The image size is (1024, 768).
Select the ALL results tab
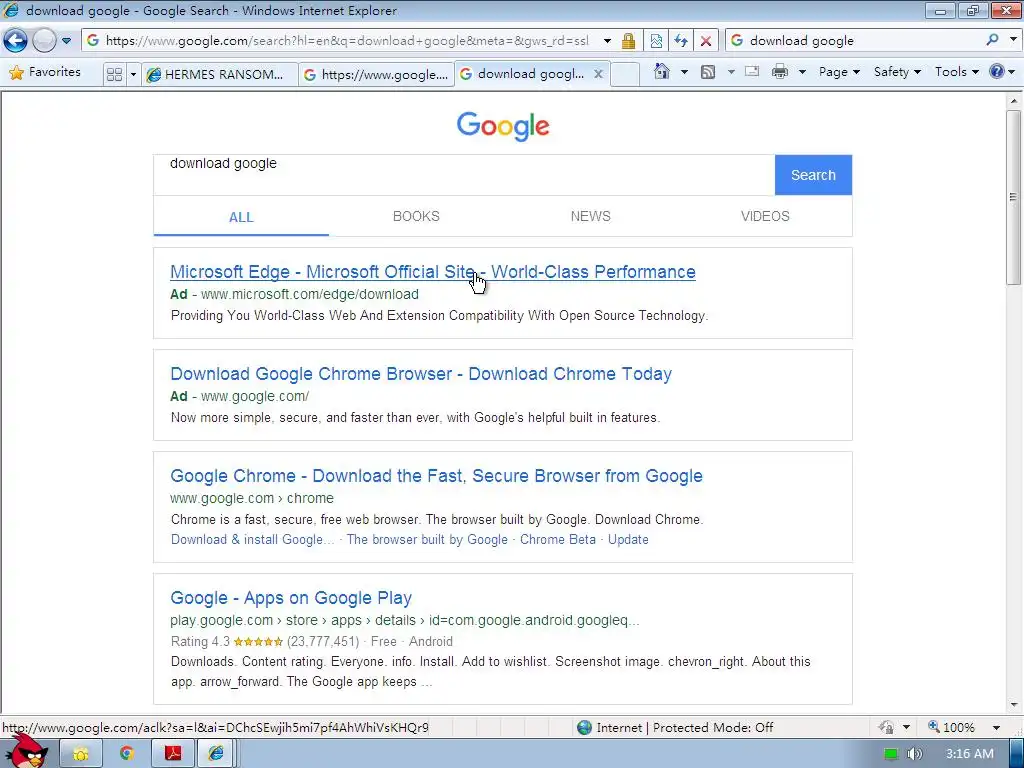(x=241, y=217)
